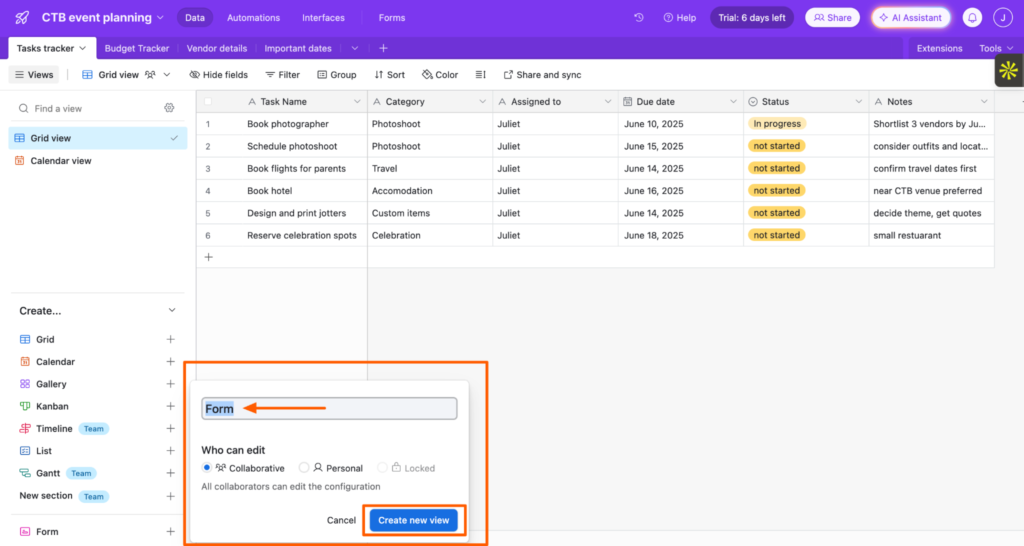
Task: Click the Create new view button
Action: pyautogui.click(x=414, y=521)
